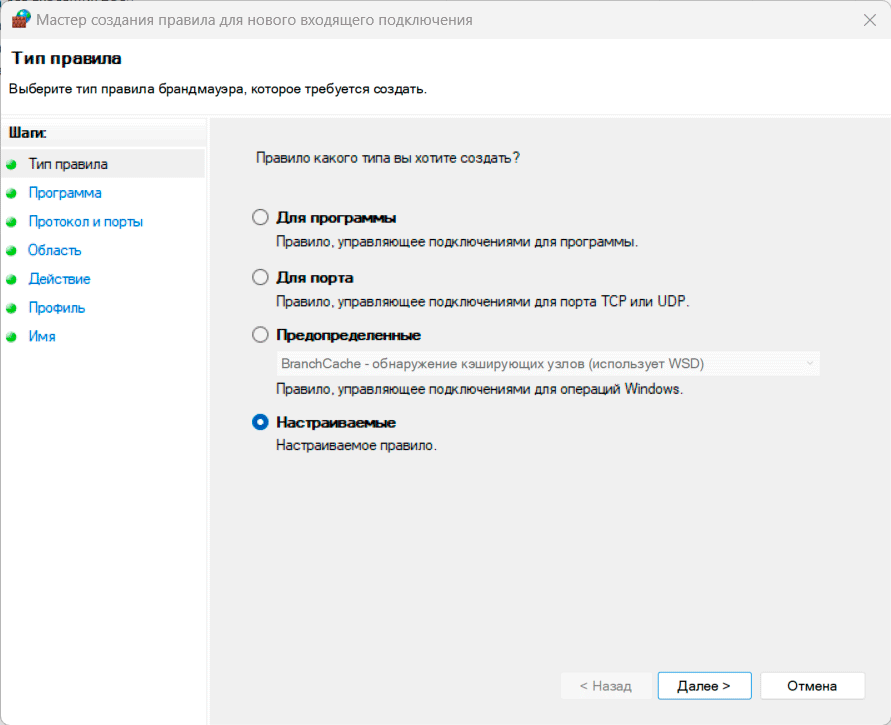Jump to the Действие step
Image resolution: width=891 pixels, height=725 pixels.
click(60, 280)
